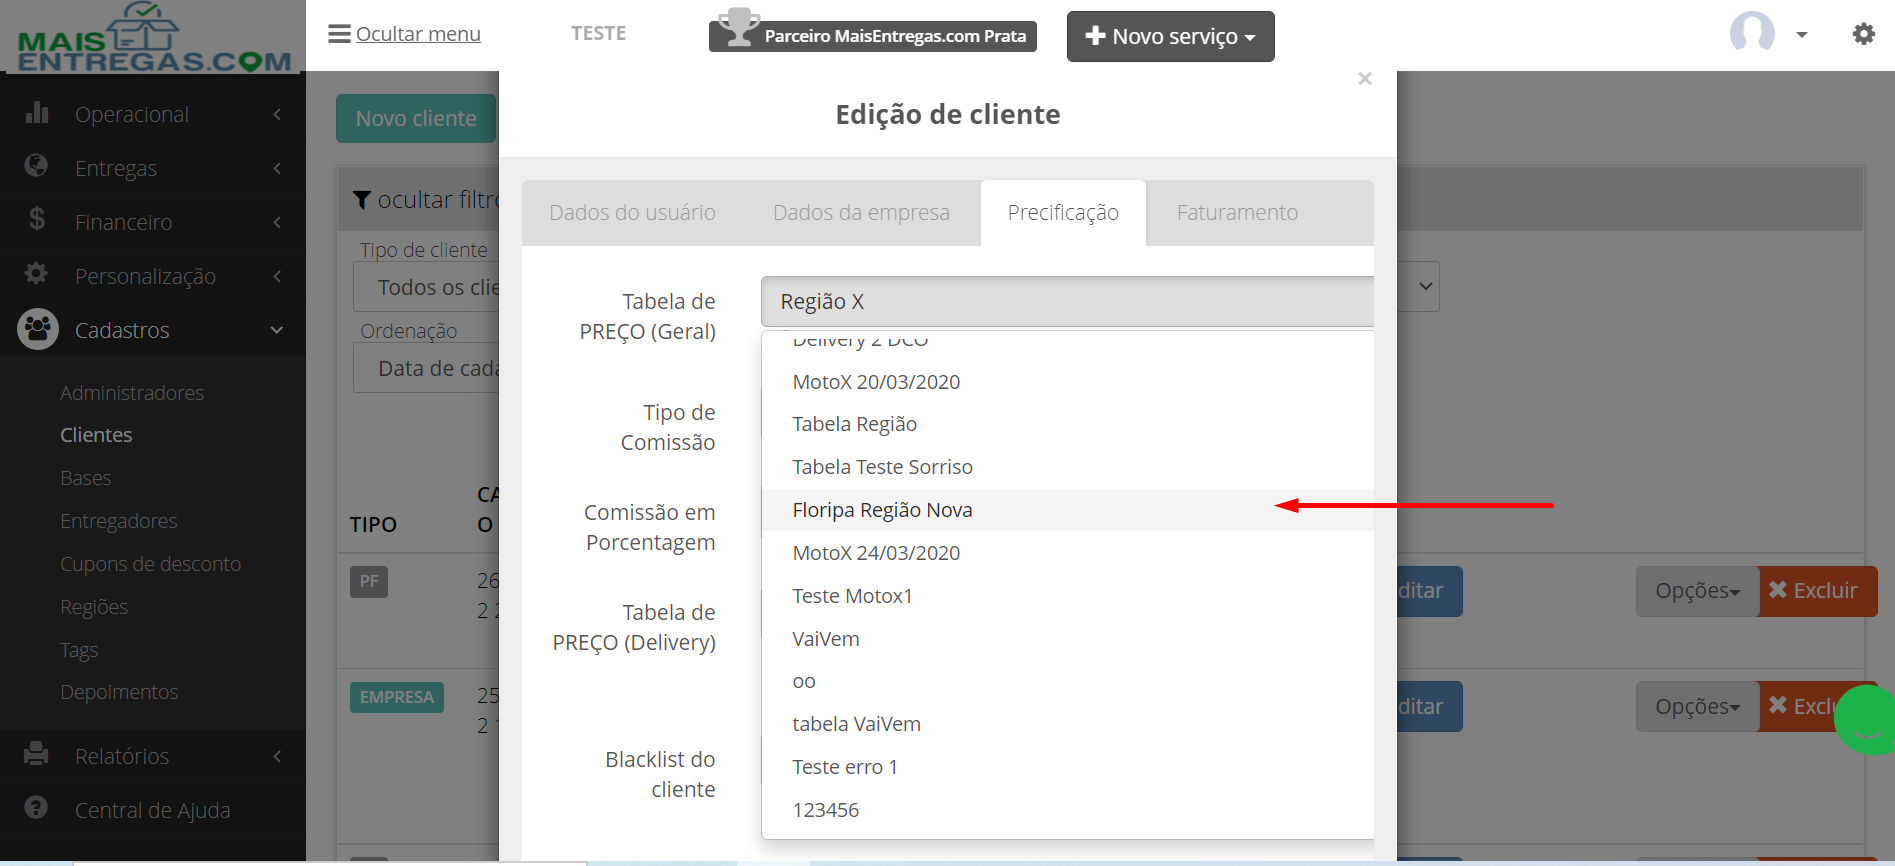The width and height of the screenshot is (1895, 866).
Task: Click the EMPRESA type badge
Action: (397, 697)
